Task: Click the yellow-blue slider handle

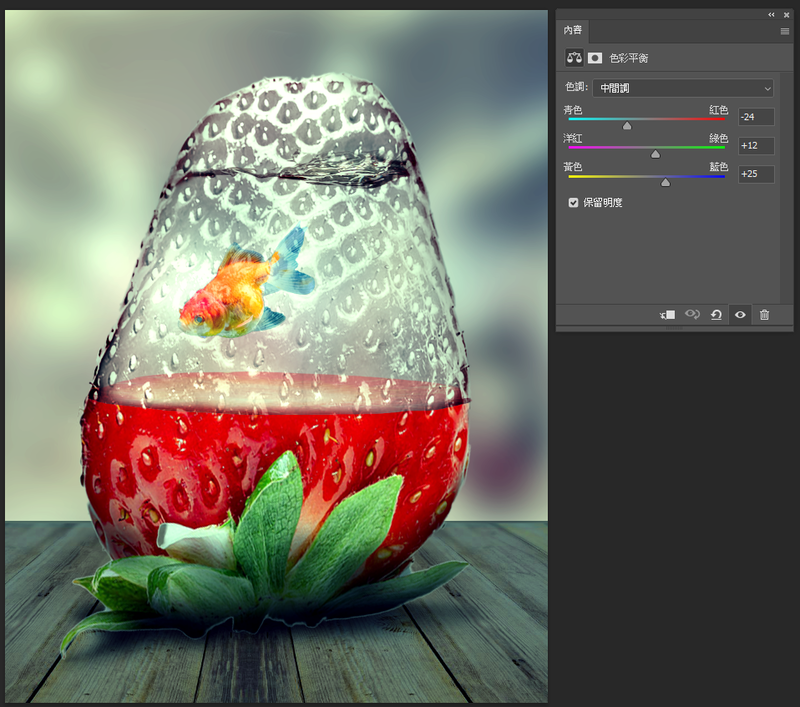Action: click(666, 182)
